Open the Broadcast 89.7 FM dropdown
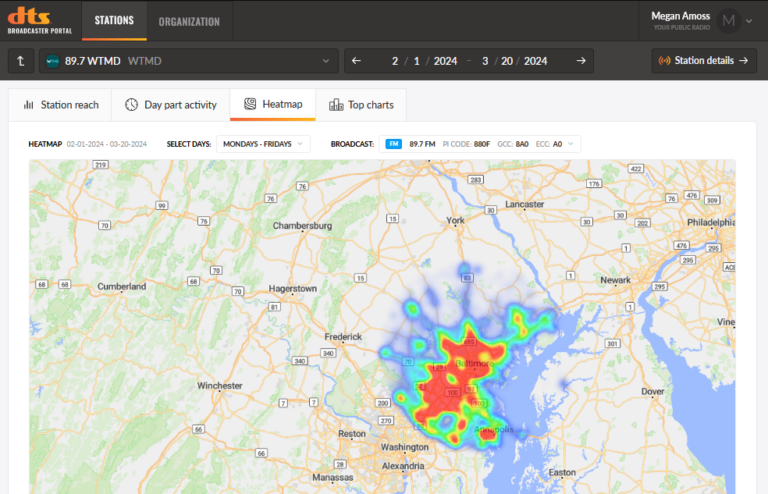Viewport: 768px width, 494px height. 480,144
